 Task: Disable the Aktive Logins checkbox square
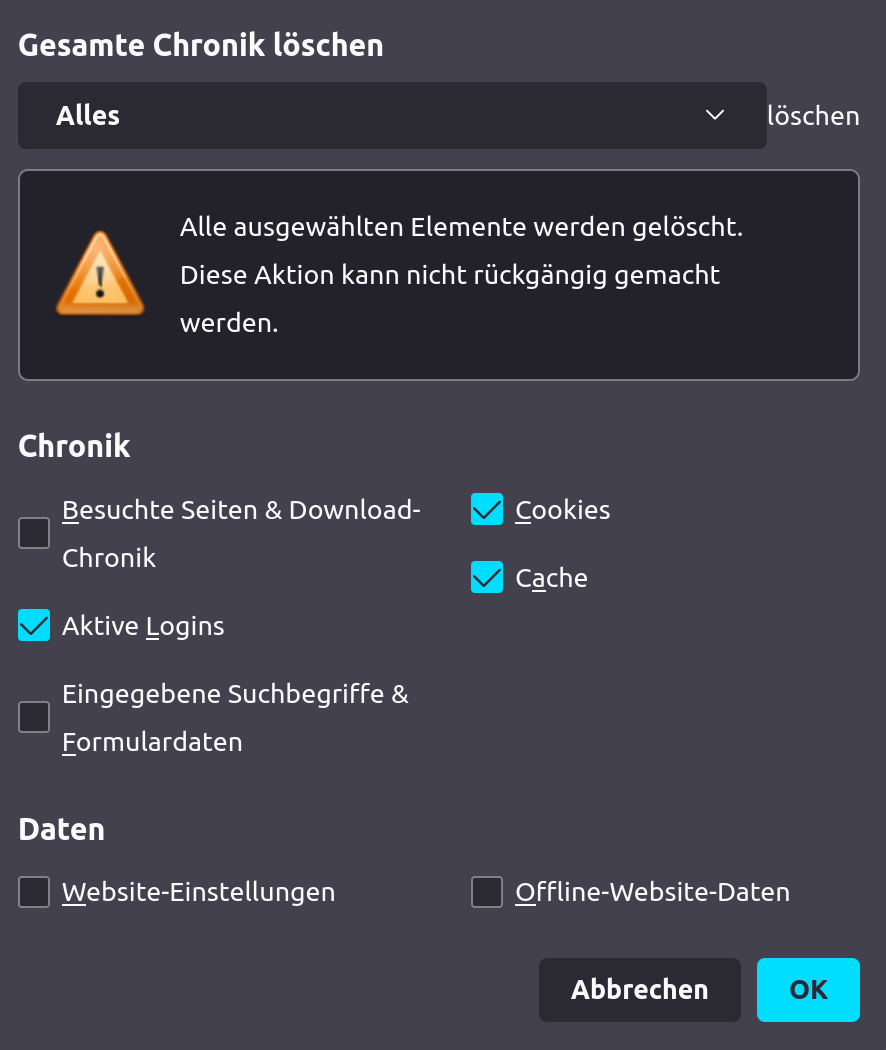(x=34, y=625)
